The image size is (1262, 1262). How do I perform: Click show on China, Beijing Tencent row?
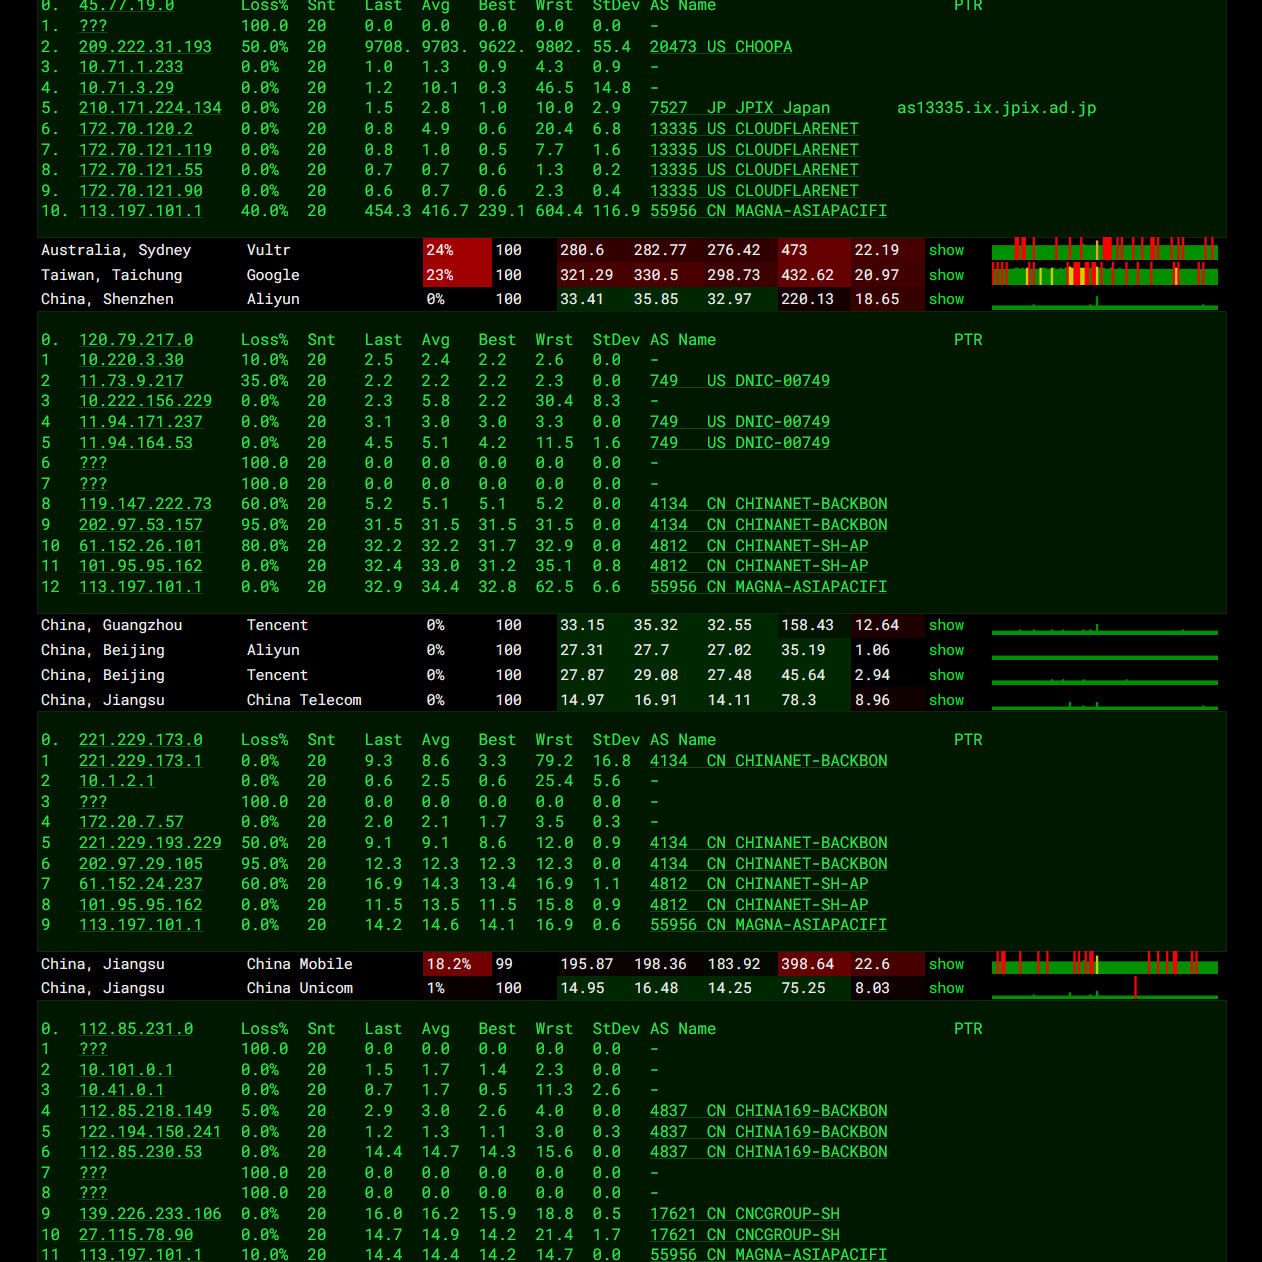tap(945, 675)
